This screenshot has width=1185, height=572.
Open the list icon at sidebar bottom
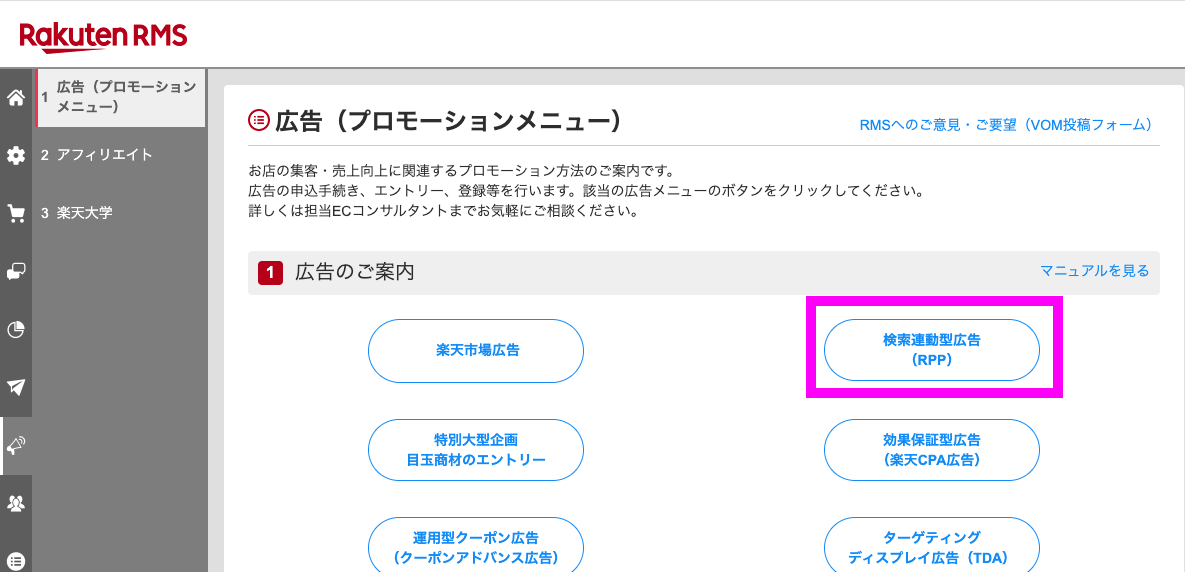(16, 561)
